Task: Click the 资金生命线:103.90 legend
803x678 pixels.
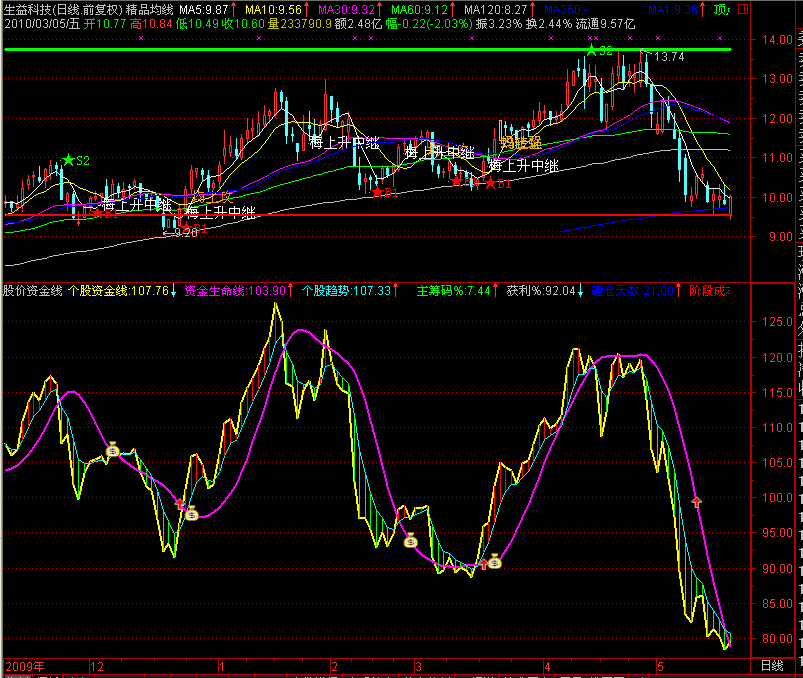Action: pyautogui.click(x=235, y=291)
